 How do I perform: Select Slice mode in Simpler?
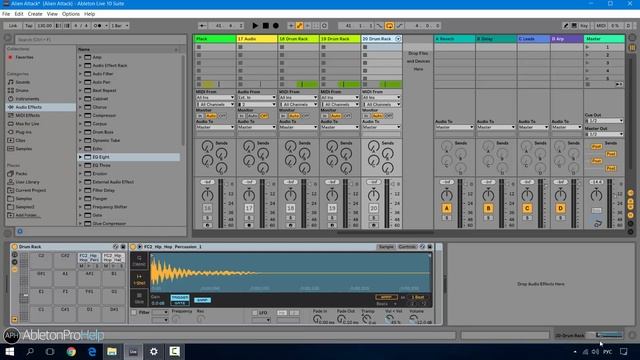(x=139, y=298)
